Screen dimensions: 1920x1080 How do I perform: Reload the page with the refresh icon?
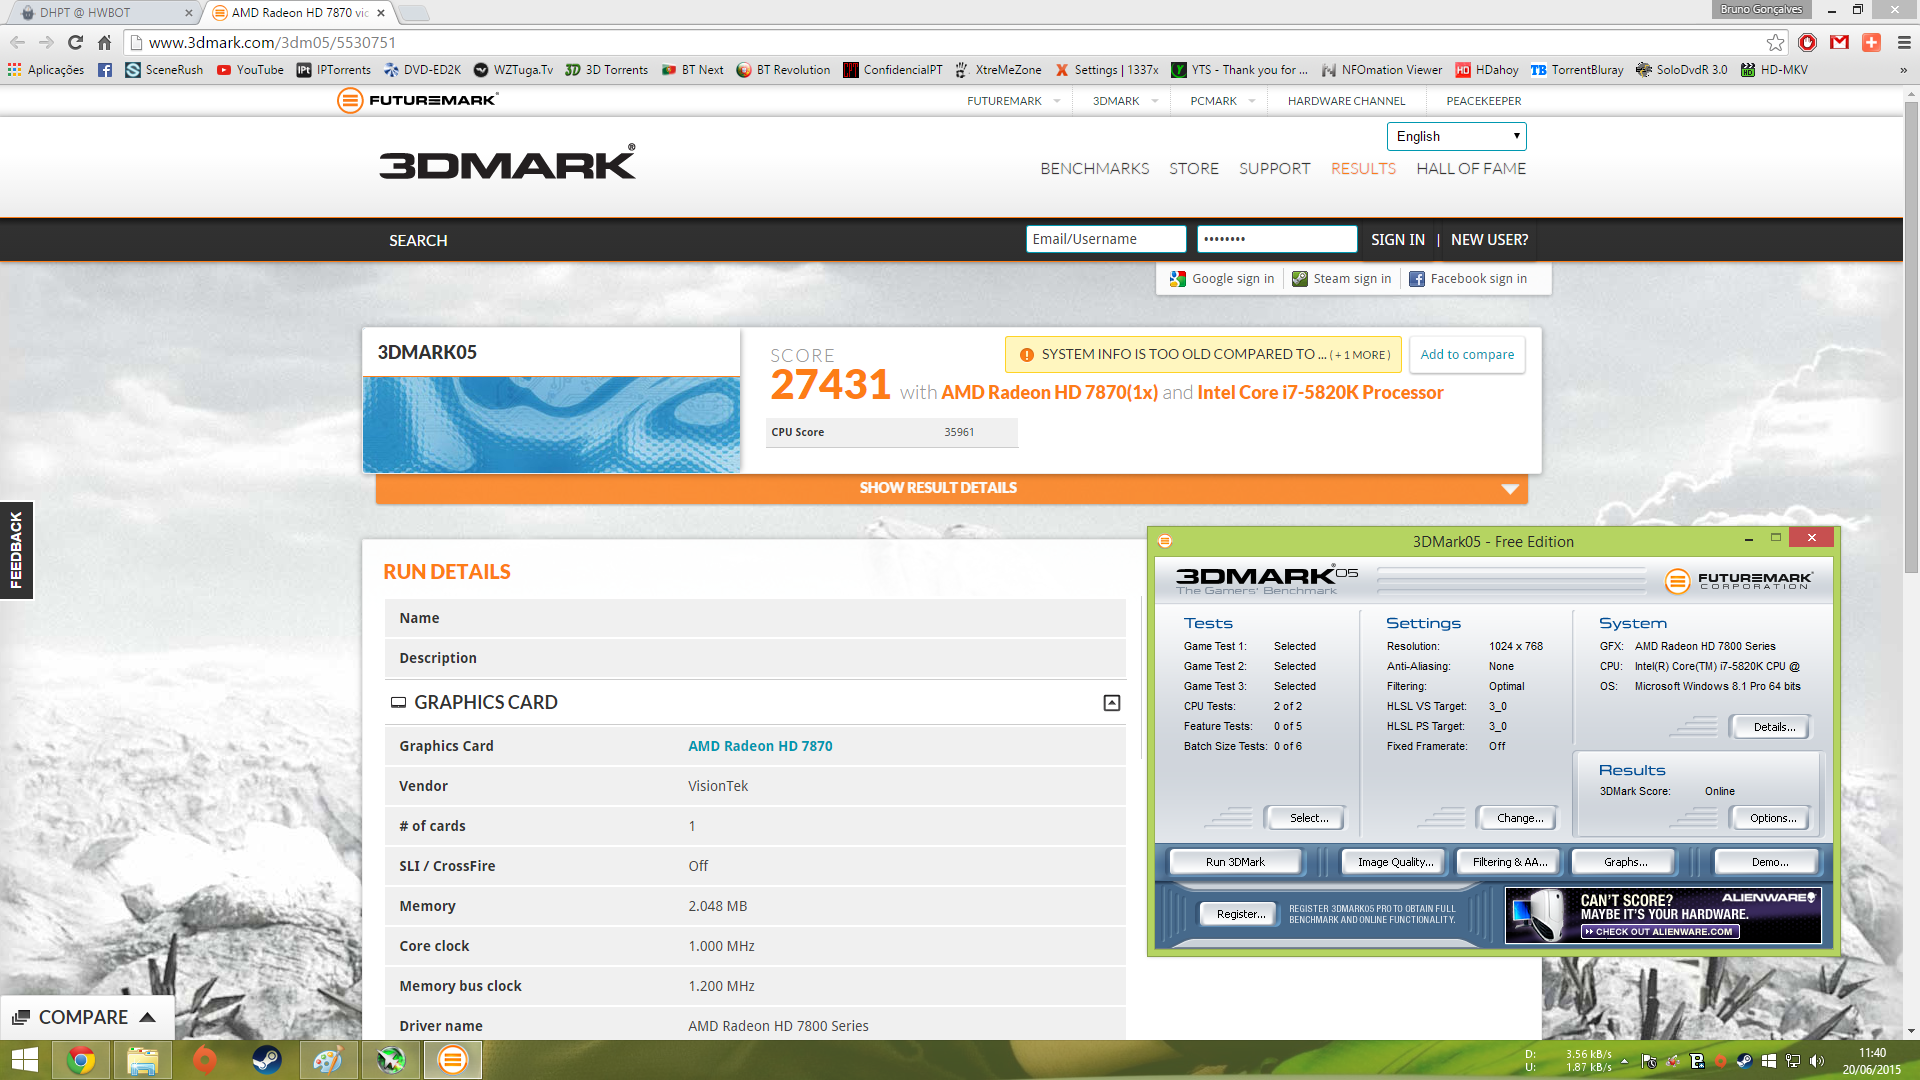point(75,42)
